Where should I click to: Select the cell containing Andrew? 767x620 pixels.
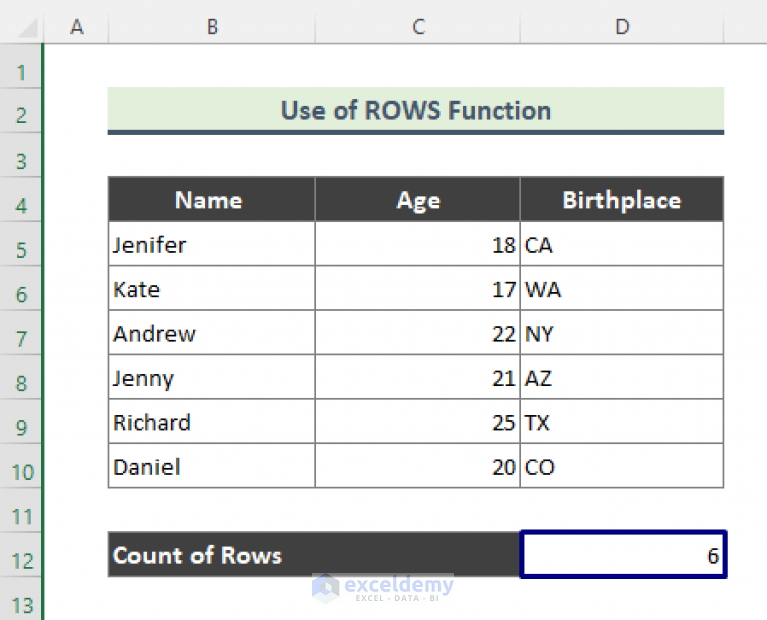[x=211, y=333]
